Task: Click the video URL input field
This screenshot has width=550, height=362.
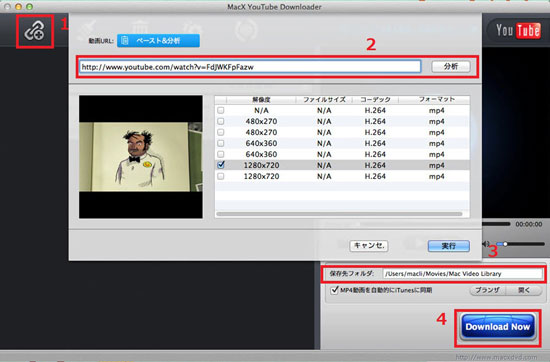Action: pos(250,67)
